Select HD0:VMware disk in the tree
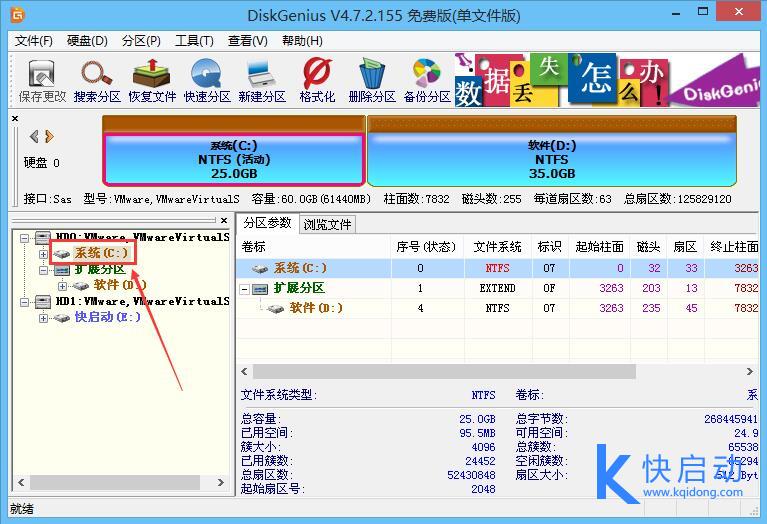 click(142, 237)
